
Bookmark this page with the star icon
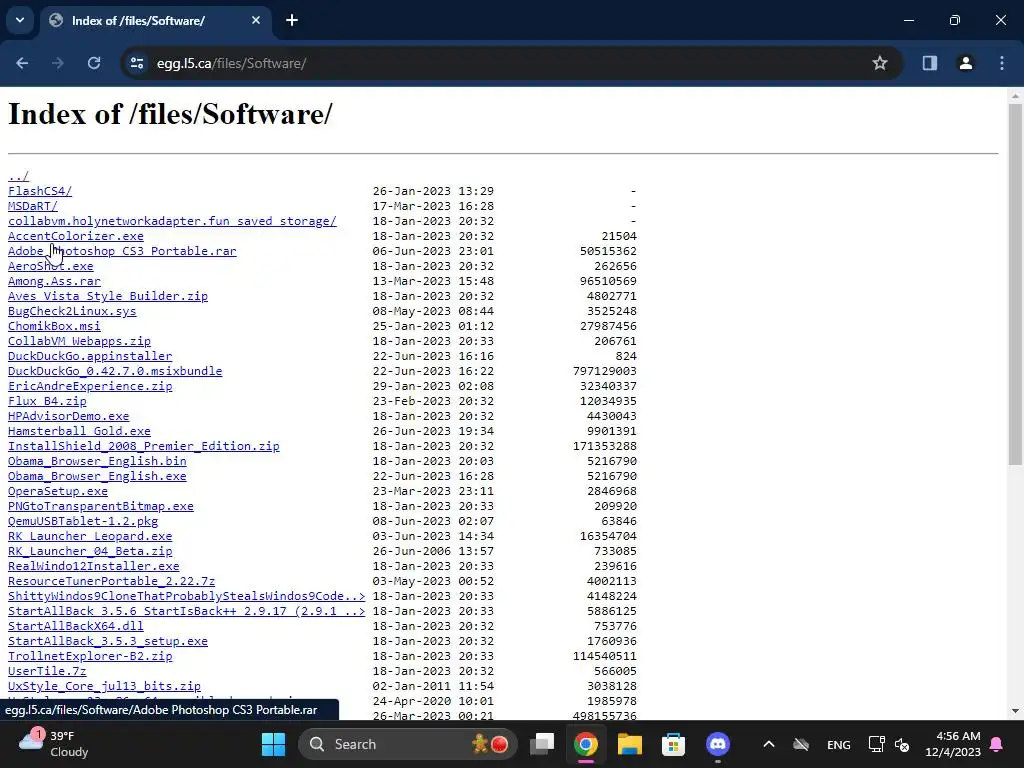(880, 63)
